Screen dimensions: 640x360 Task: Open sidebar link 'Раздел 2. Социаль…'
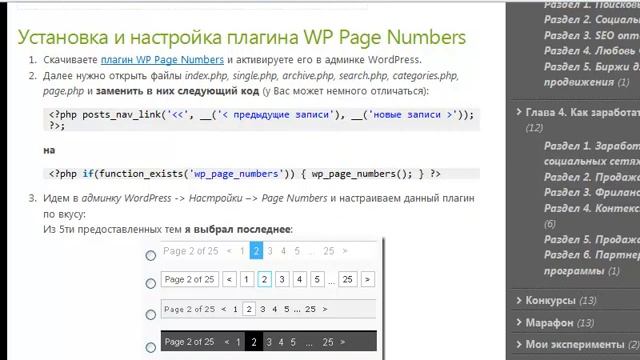click(x=592, y=20)
